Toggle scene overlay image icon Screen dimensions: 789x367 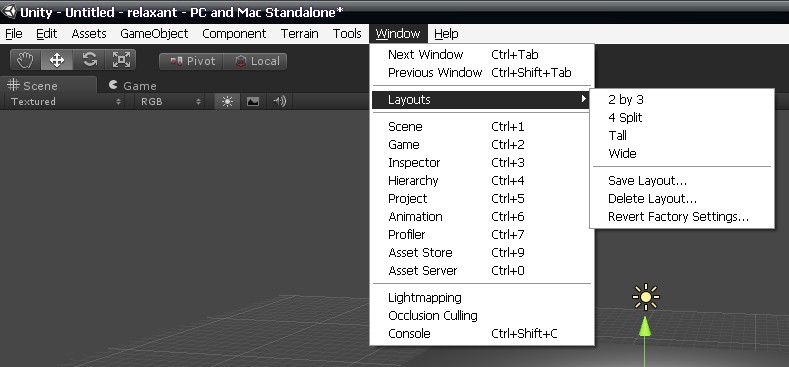coord(253,102)
